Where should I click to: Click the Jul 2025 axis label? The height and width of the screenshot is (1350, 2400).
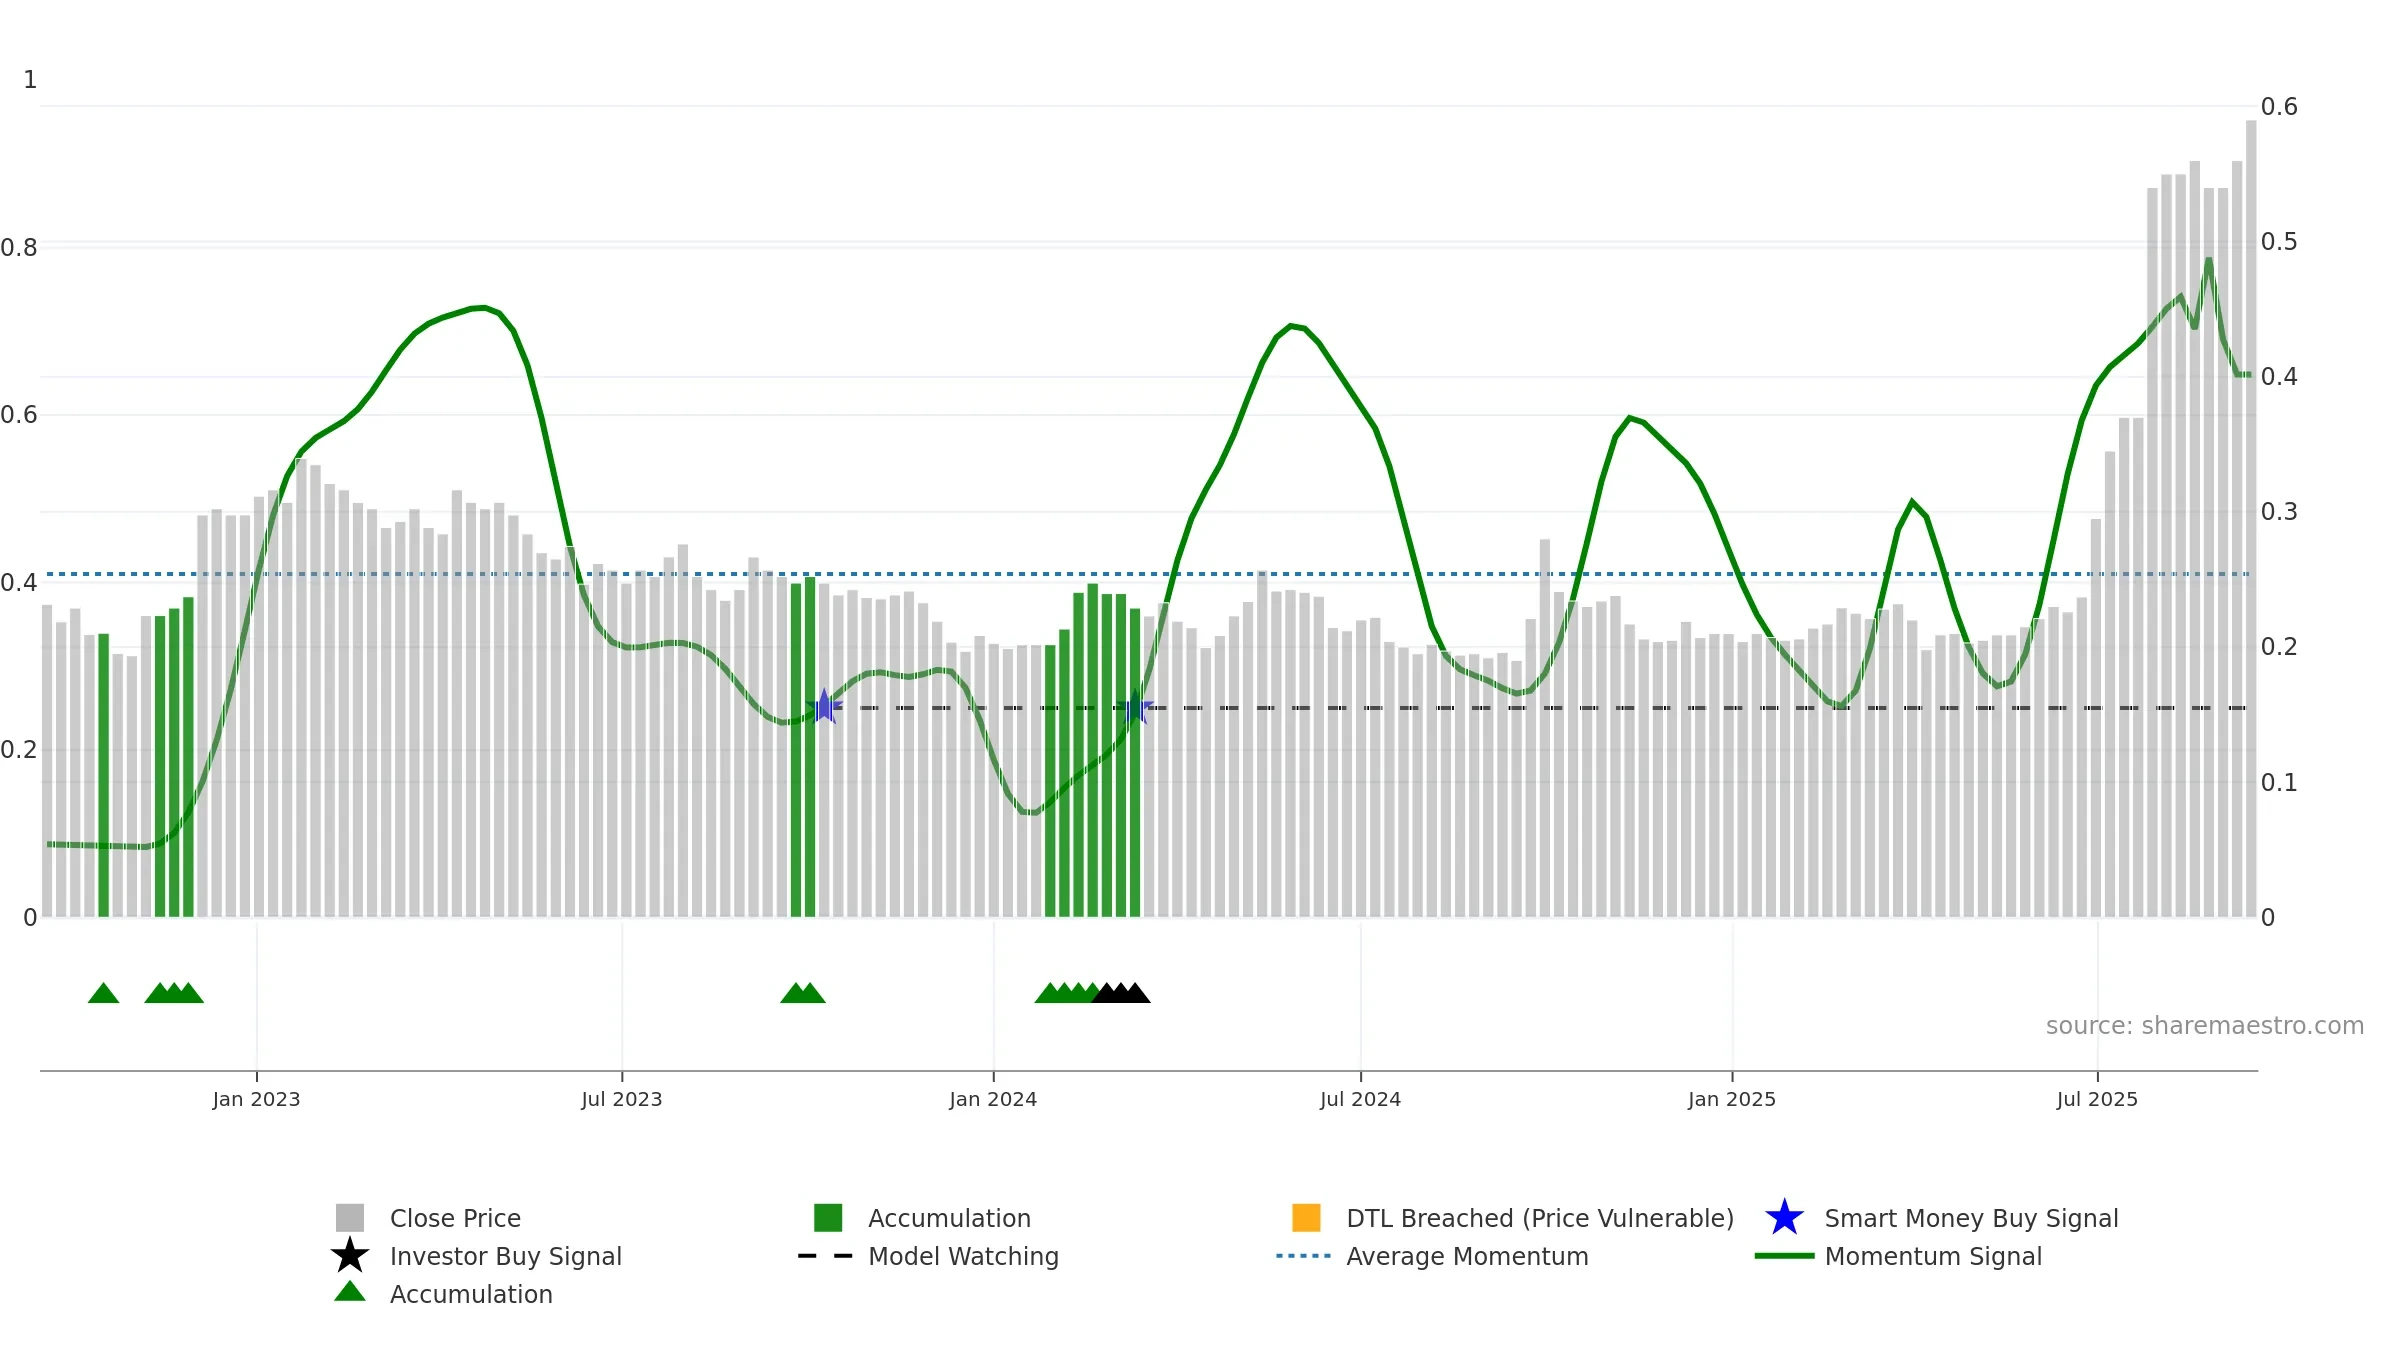pos(2097,1100)
